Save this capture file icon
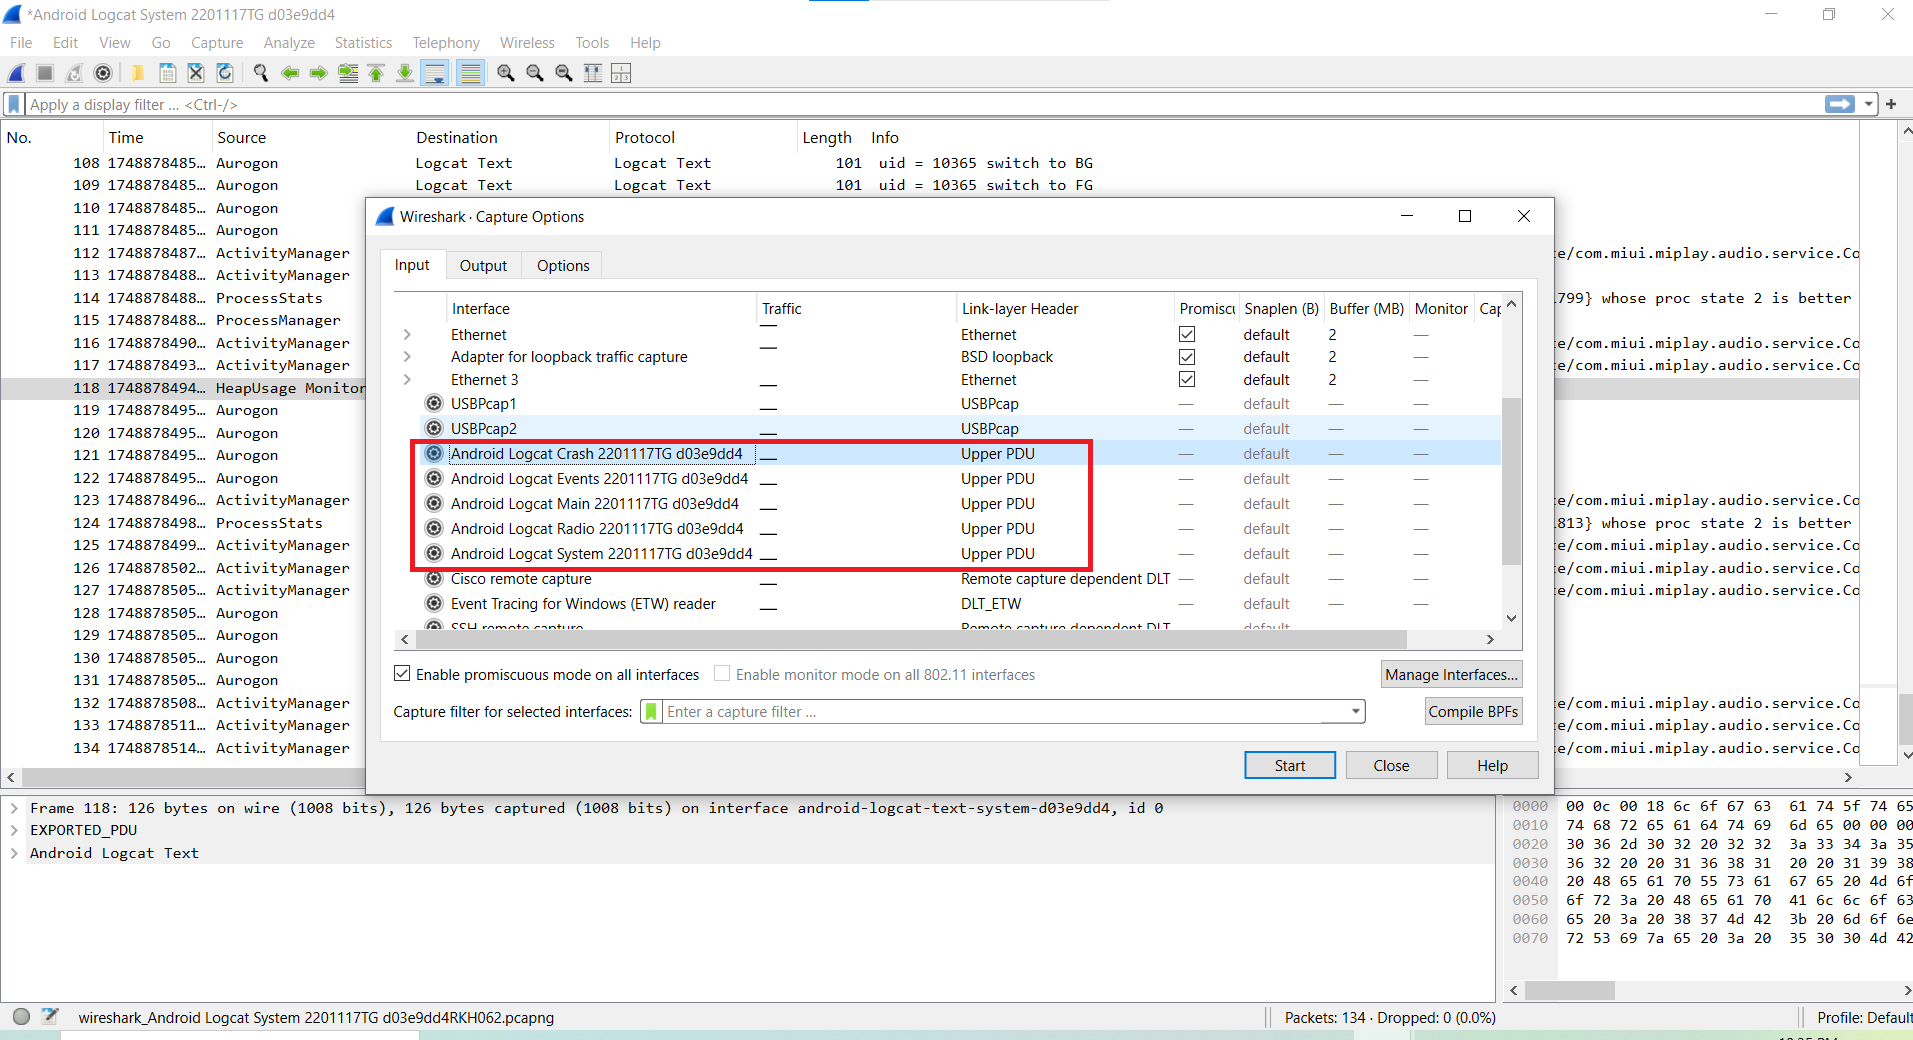Screen dimensions: 1913x1040 coord(167,73)
